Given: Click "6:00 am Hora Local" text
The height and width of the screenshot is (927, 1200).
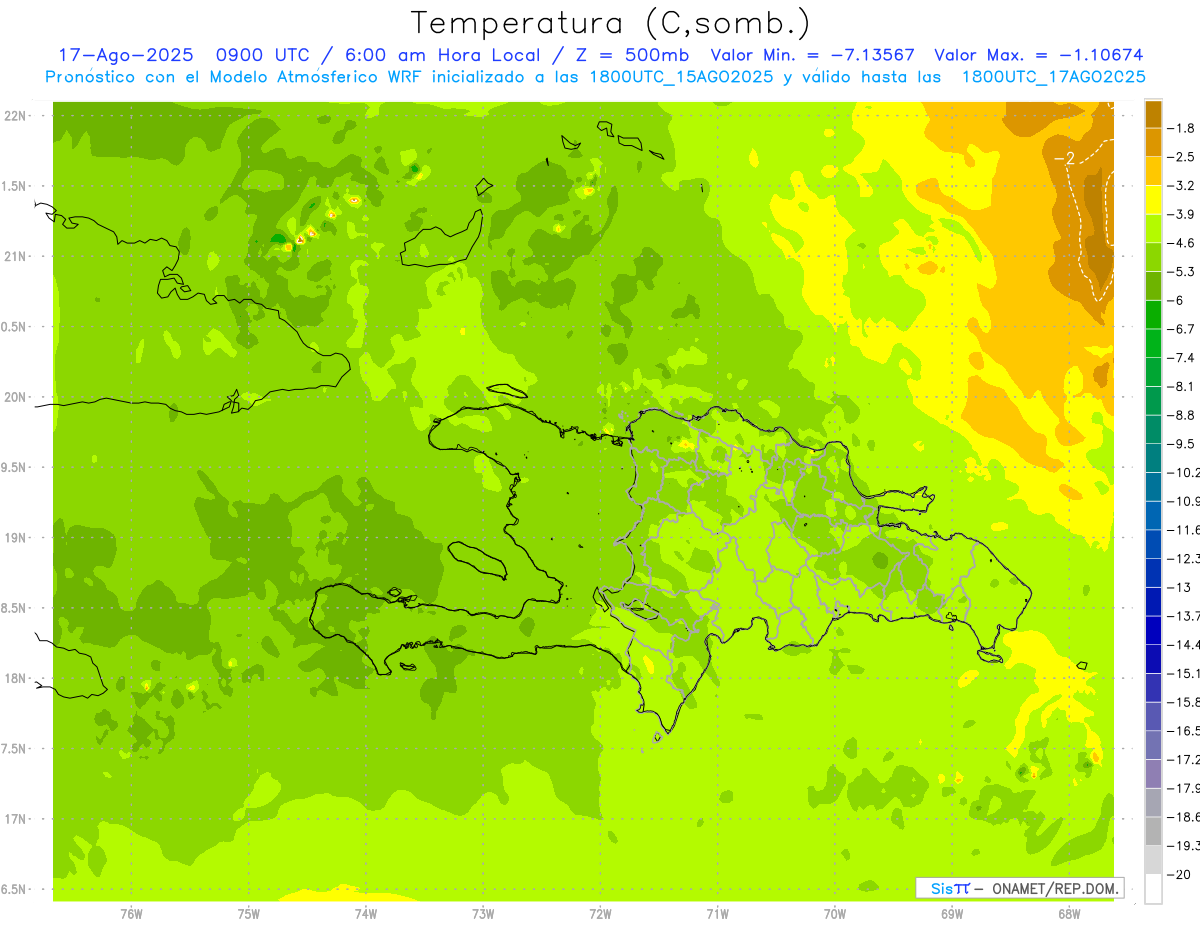Looking at the screenshot, I should click(x=445, y=55).
